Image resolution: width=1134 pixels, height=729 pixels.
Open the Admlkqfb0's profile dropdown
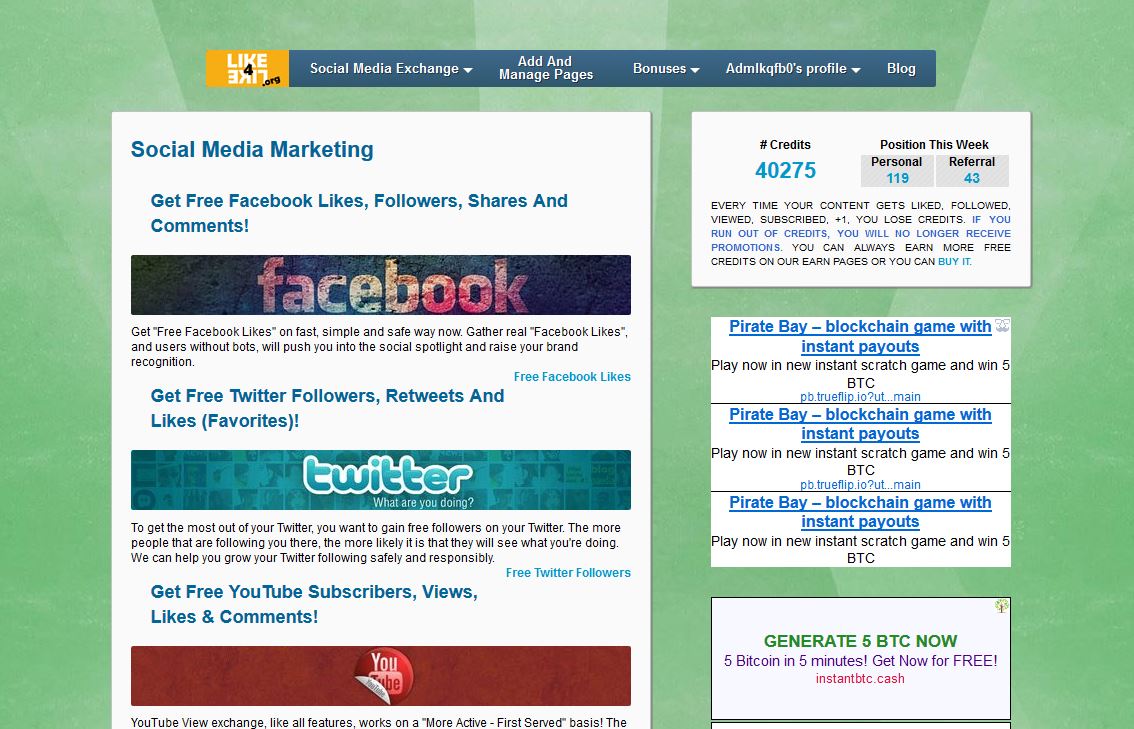point(792,69)
